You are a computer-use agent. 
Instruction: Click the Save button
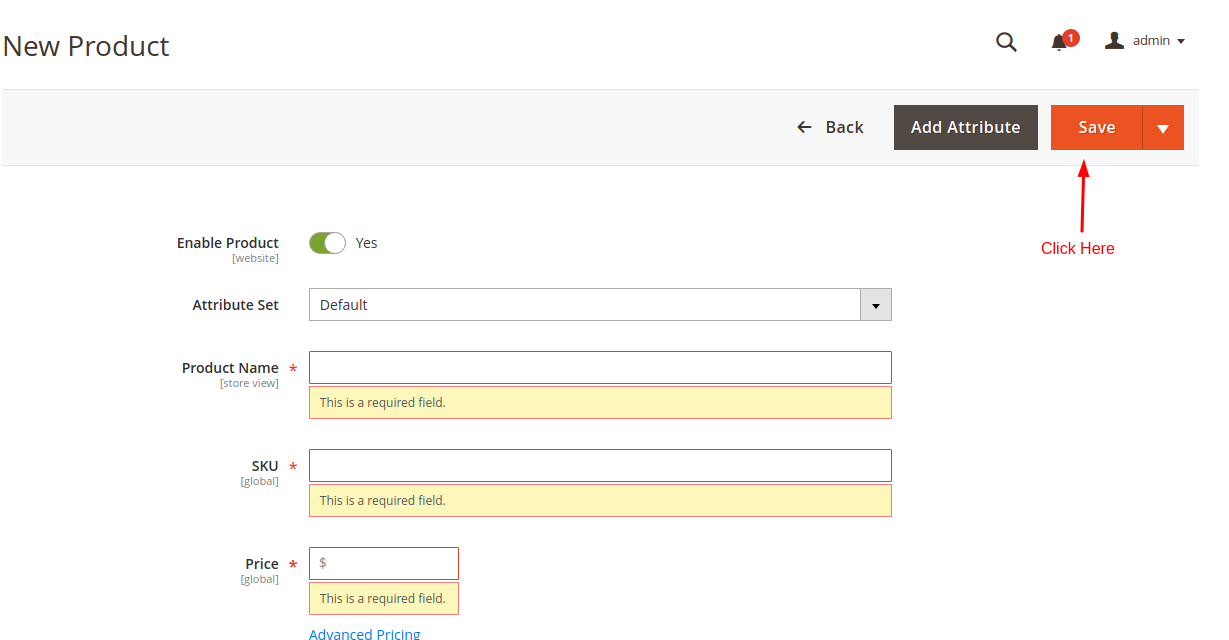(x=1096, y=127)
